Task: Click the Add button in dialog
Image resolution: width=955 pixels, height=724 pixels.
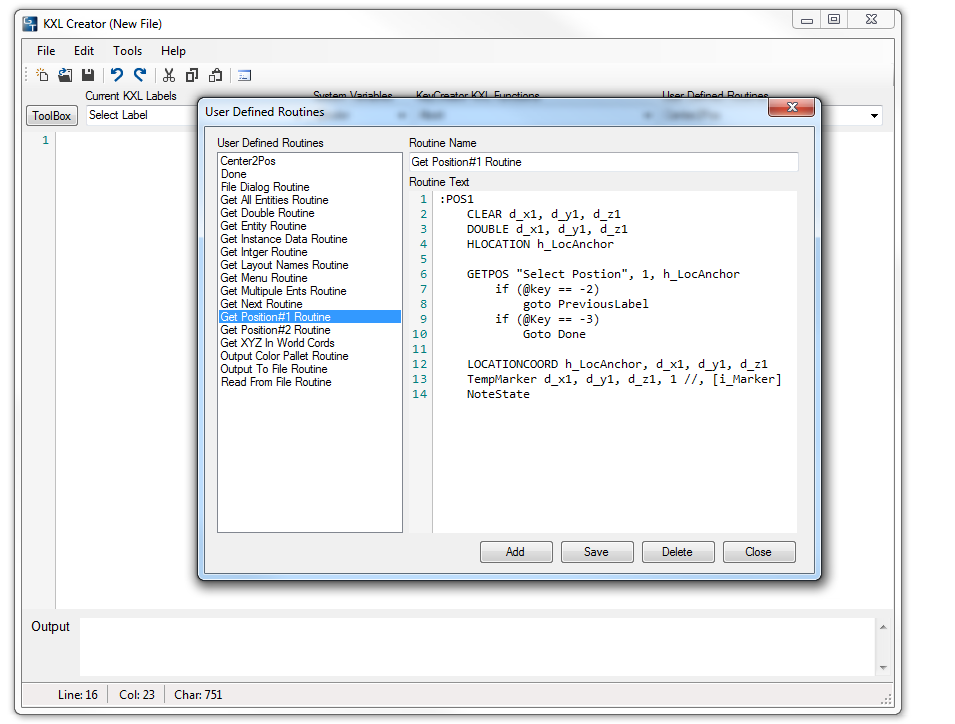Action: 515,552
